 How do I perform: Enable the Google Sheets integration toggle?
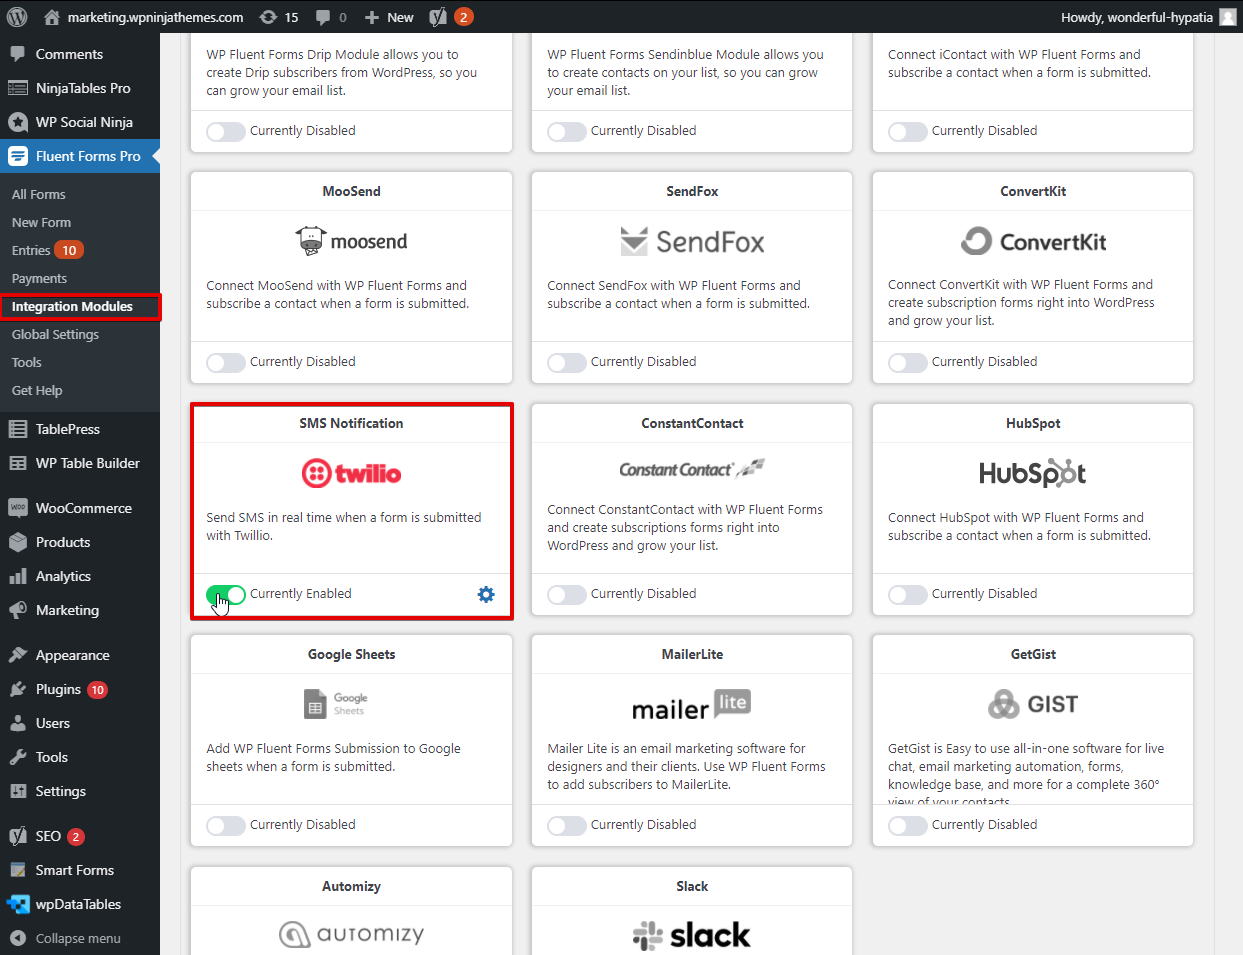click(225, 824)
